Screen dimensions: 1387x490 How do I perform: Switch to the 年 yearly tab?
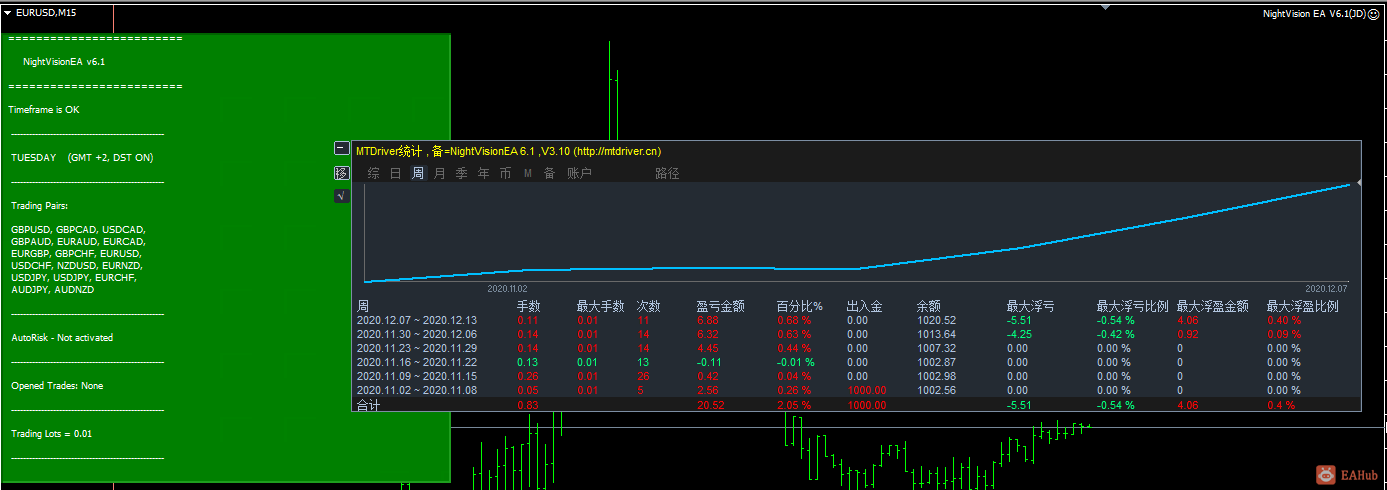coord(483,173)
